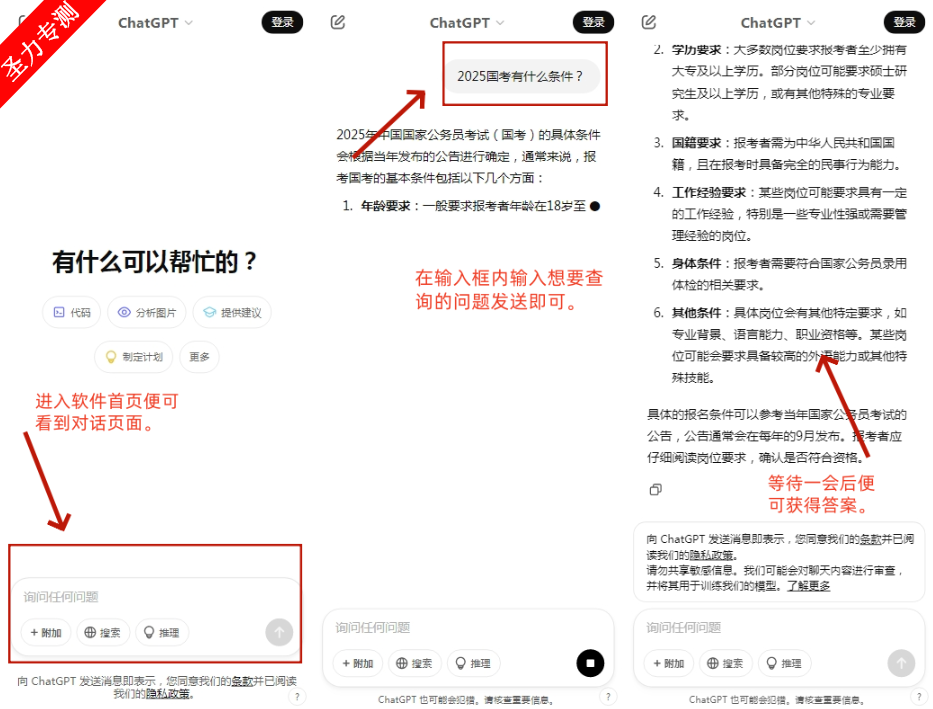The height and width of the screenshot is (709, 933).
Task: Click the send arrow button in left screenshot
Action: [x=279, y=632]
